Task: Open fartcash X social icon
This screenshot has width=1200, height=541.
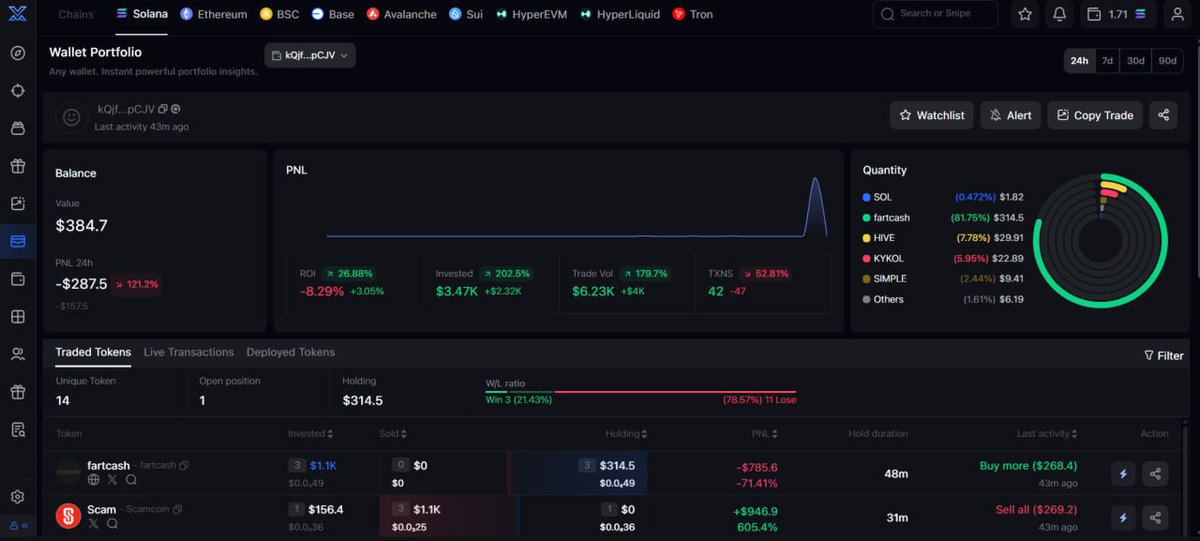Action: pyautogui.click(x=112, y=480)
